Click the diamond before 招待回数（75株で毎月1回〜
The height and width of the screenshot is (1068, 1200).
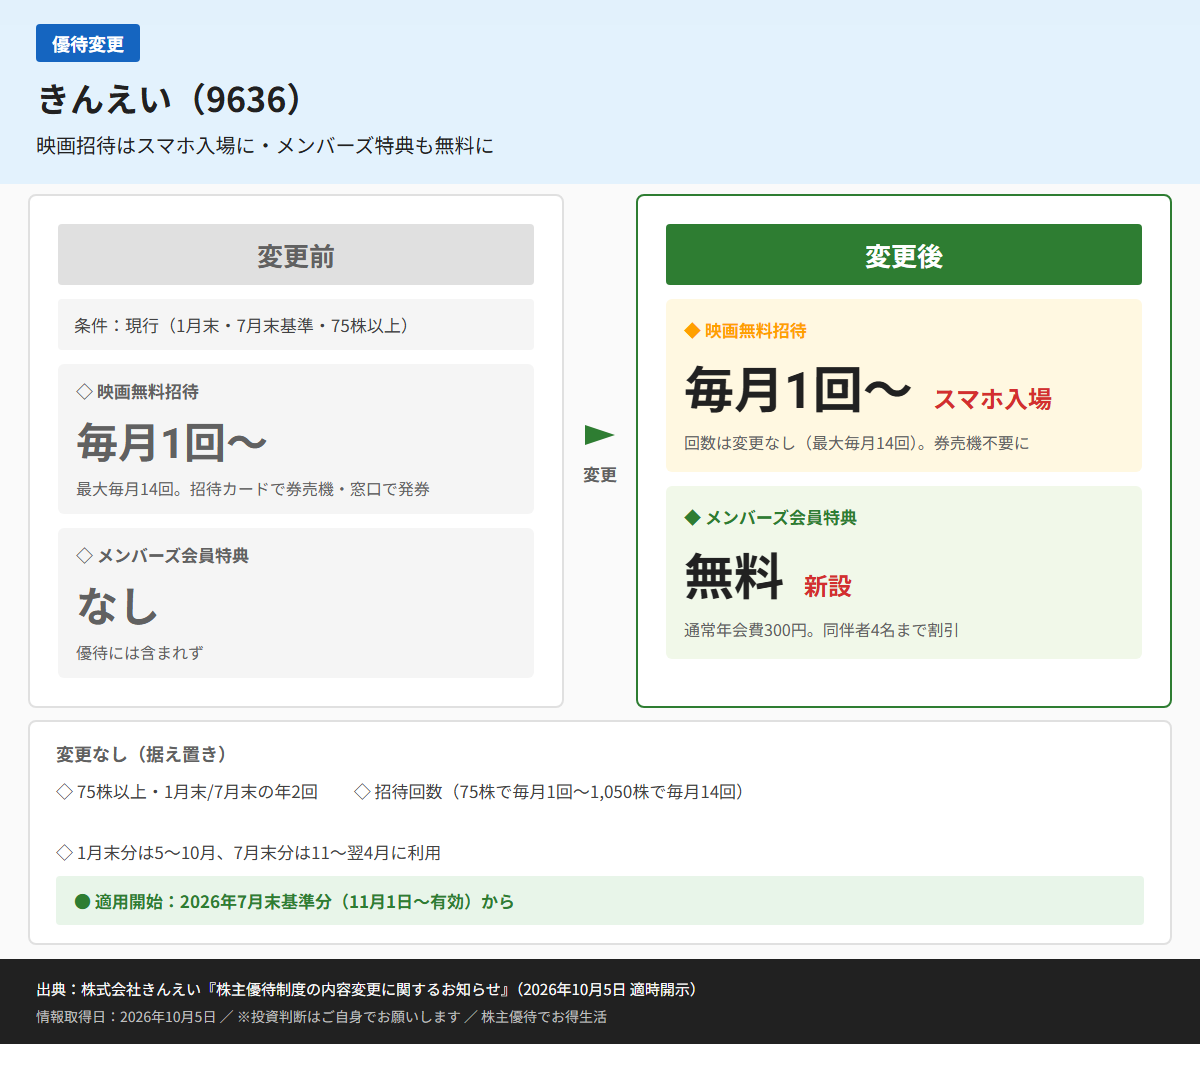[362, 792]
